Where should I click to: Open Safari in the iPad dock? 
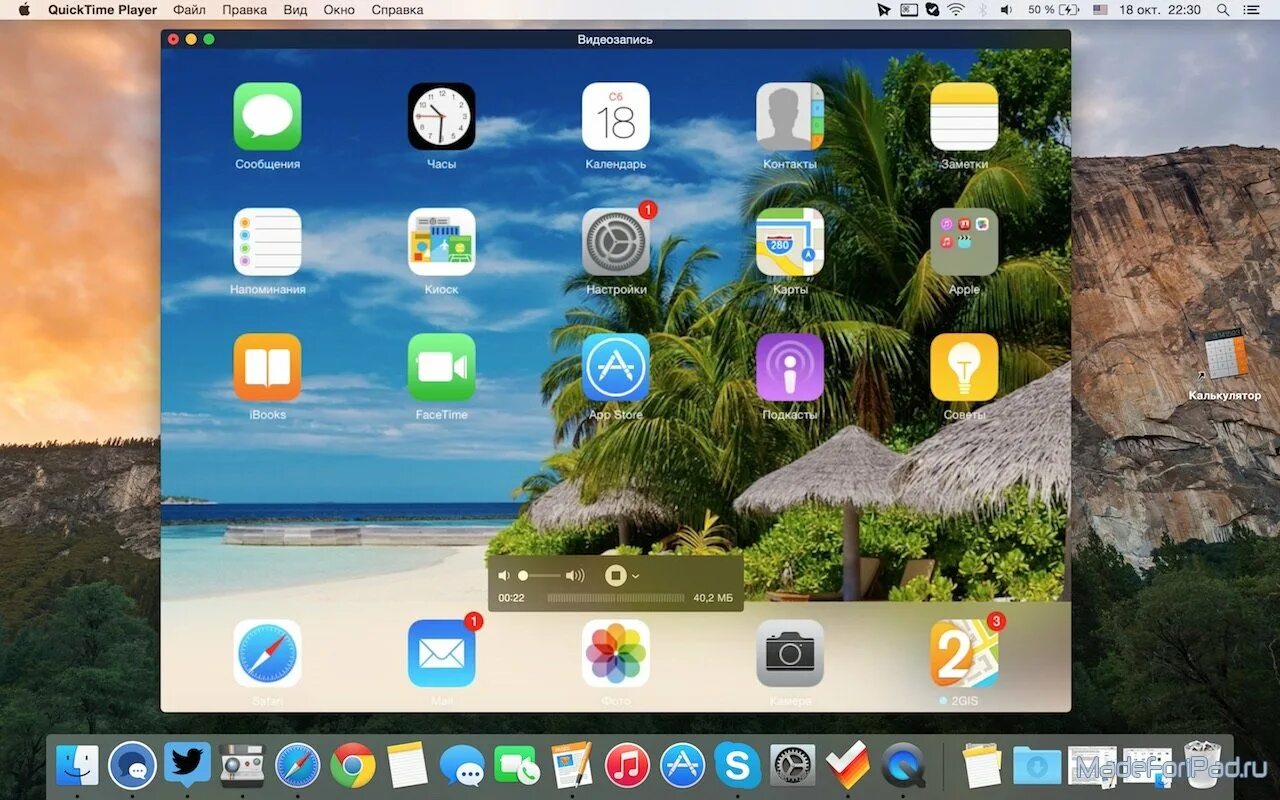[267, 653]
